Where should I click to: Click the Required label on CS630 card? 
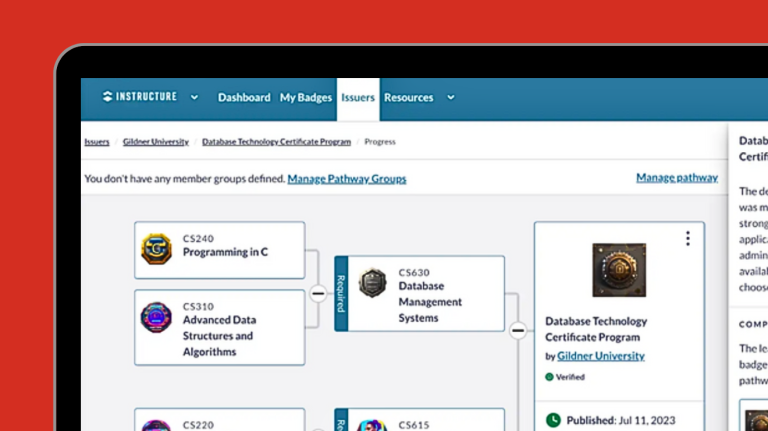point(341,293)
